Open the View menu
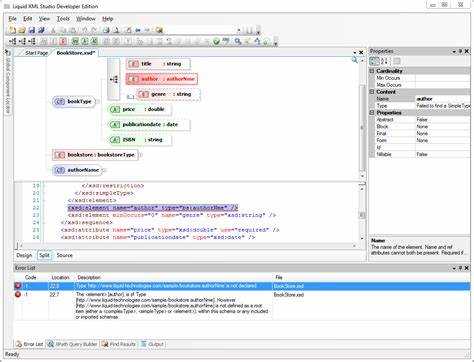 click(x=44, y=19)
